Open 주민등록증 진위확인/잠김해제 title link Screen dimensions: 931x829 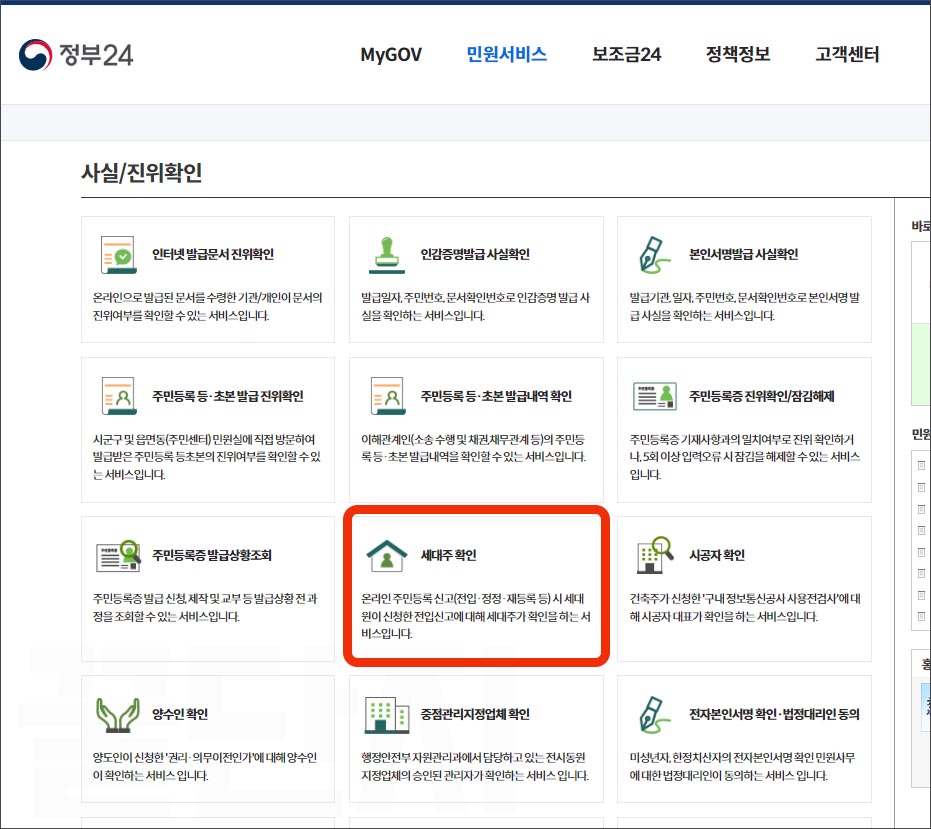(x=762, y=396)
